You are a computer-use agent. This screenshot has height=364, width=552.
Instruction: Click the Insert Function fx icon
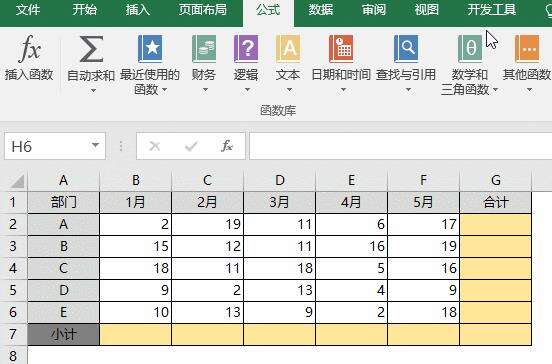29,48
